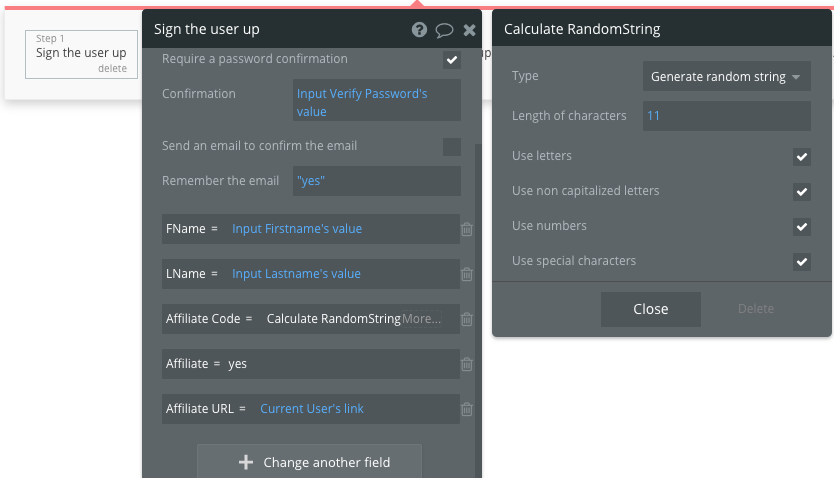Edit the Length of characters field
Viewport: 834px width, 478px height.
[726, 116]
